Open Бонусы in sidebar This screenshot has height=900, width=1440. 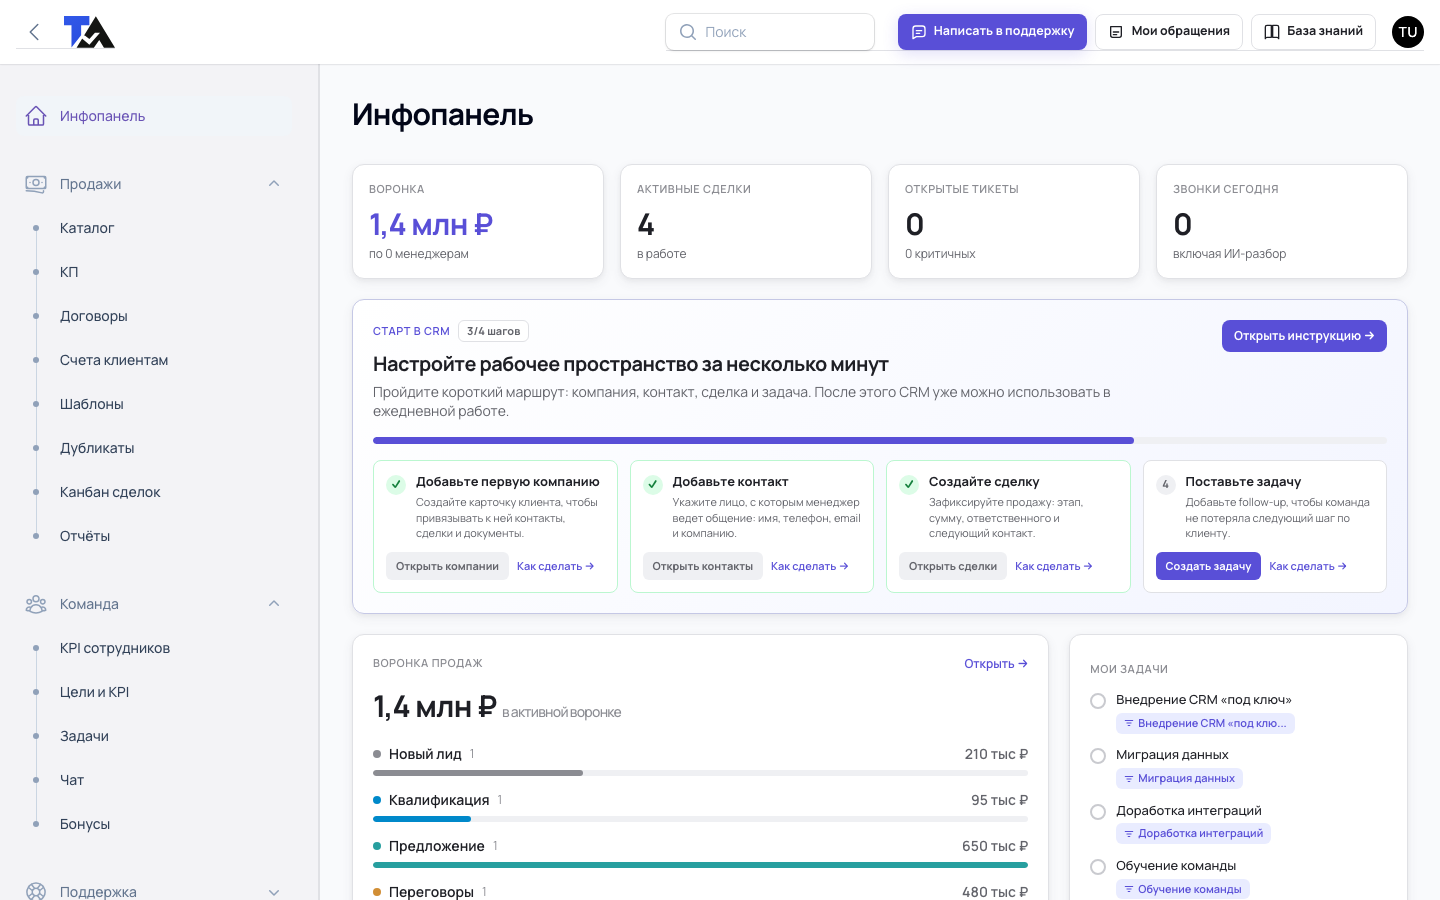click(85, 824)
